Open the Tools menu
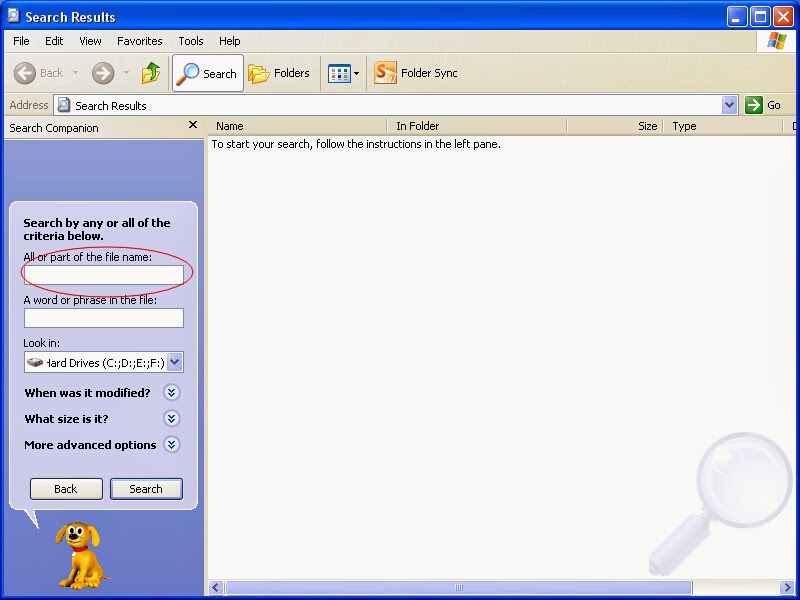The height and width of the screenshot is (600, 800). point(190,41)
